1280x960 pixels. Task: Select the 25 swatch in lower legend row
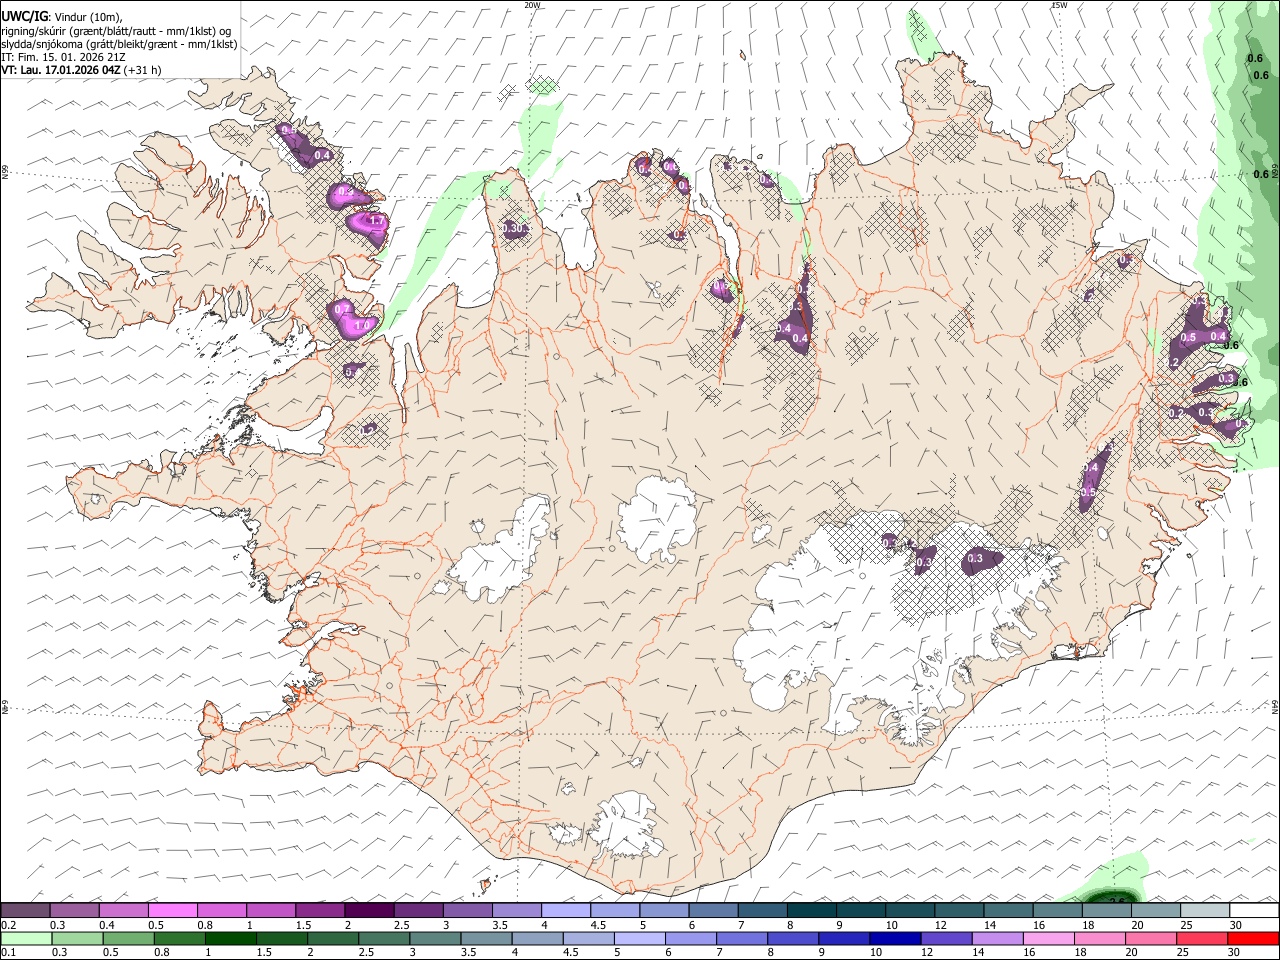coord(1203,938)
